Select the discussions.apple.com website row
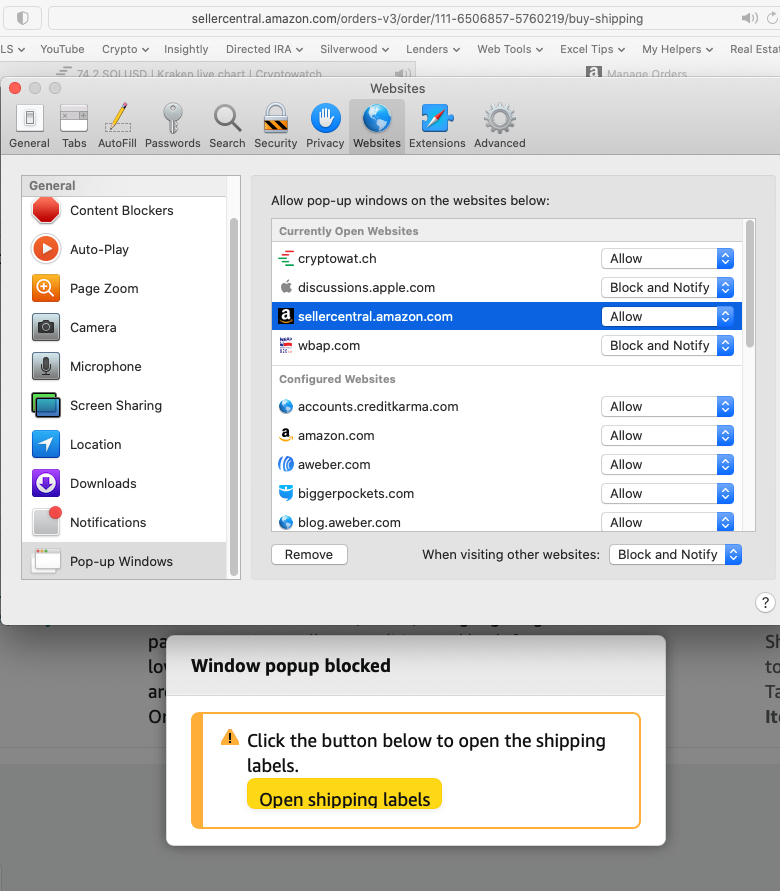The height and width of the screenshot is (891, 780). click(x=507, y=288)
